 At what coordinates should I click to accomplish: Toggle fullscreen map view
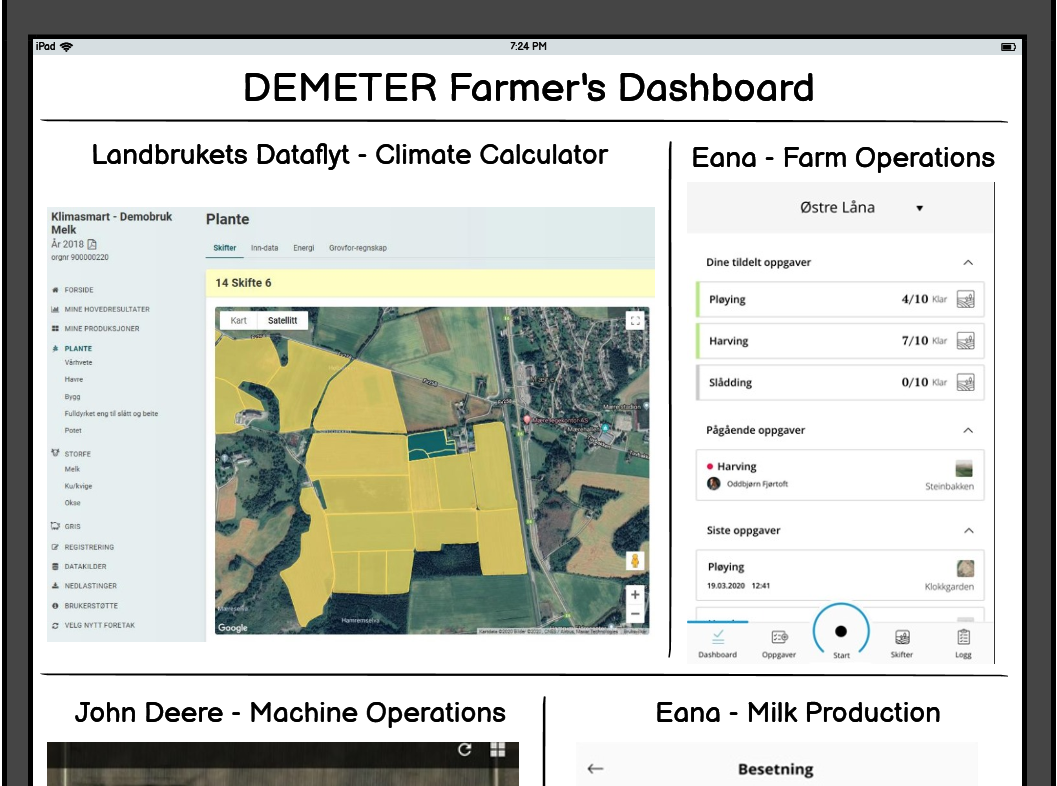coord(635,321)
